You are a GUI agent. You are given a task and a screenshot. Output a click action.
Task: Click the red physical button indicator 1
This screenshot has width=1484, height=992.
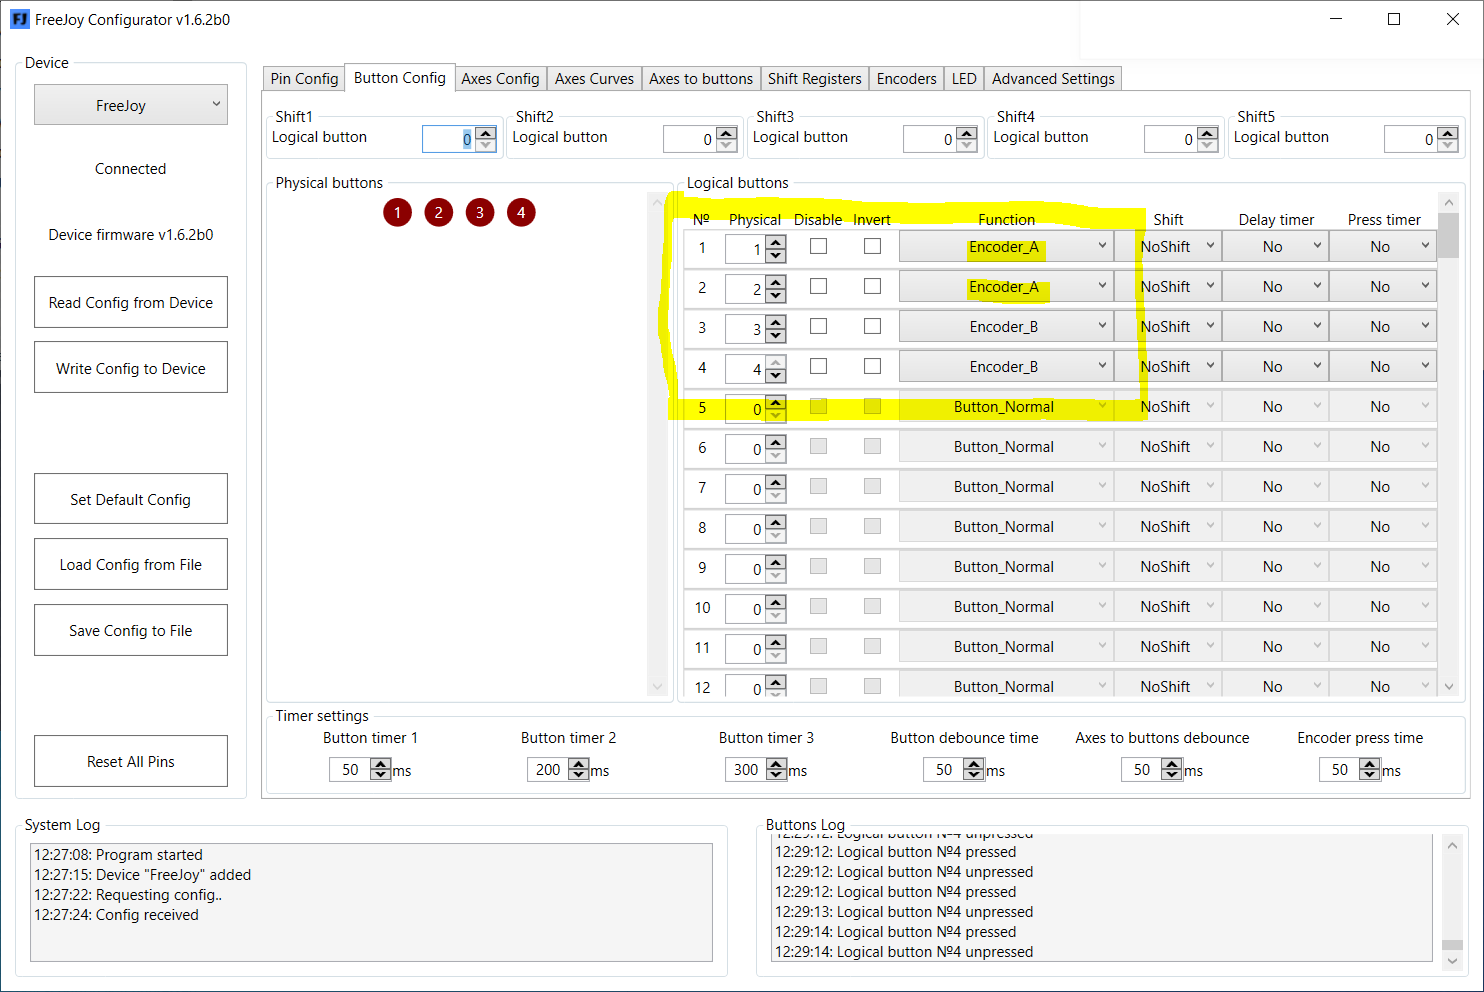[x=397, y=212]
